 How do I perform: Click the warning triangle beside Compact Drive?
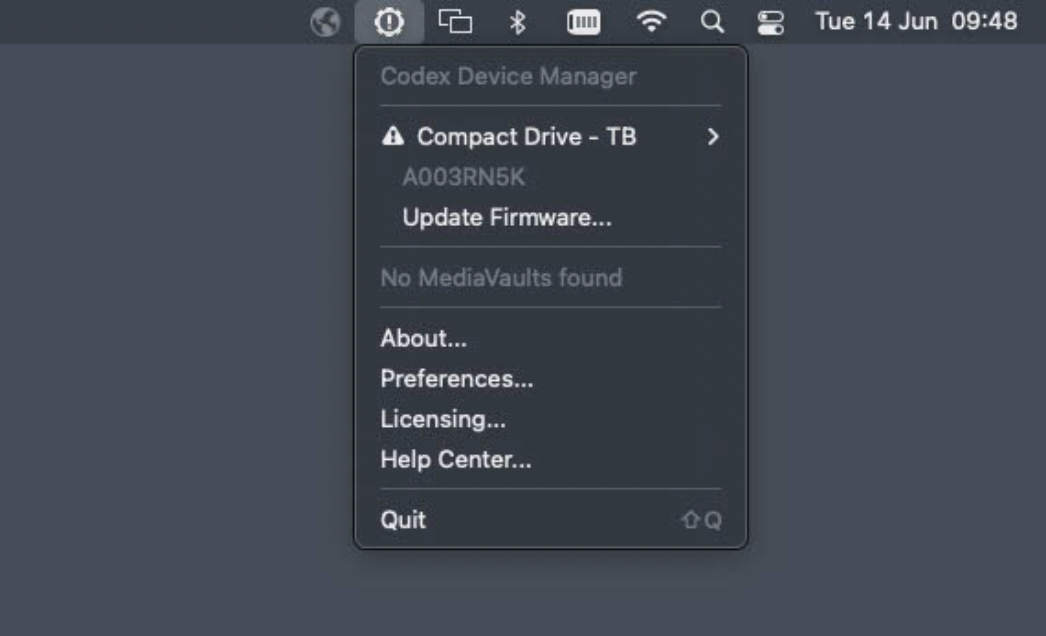click(x=393, y=136)
